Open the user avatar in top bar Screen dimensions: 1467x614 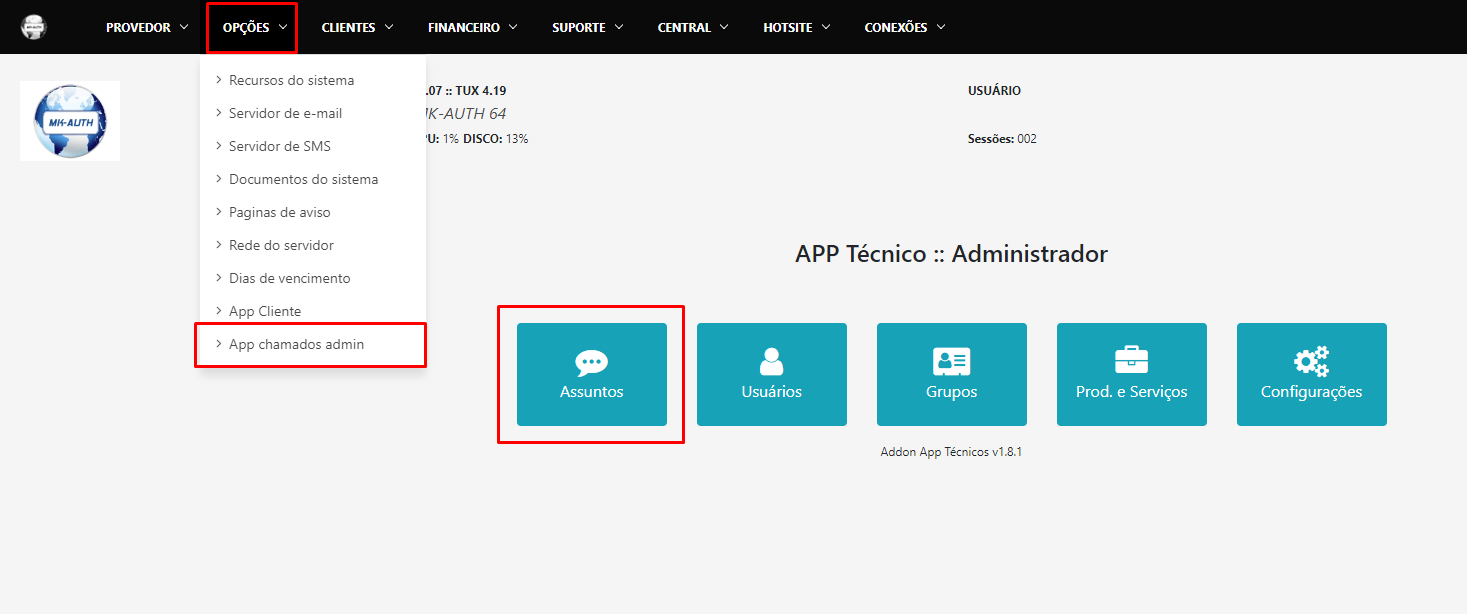(x=33, y=26)
